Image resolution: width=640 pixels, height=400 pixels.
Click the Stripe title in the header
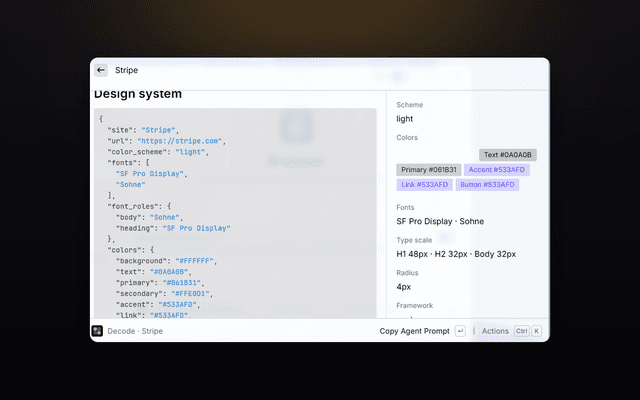(127, 70)
